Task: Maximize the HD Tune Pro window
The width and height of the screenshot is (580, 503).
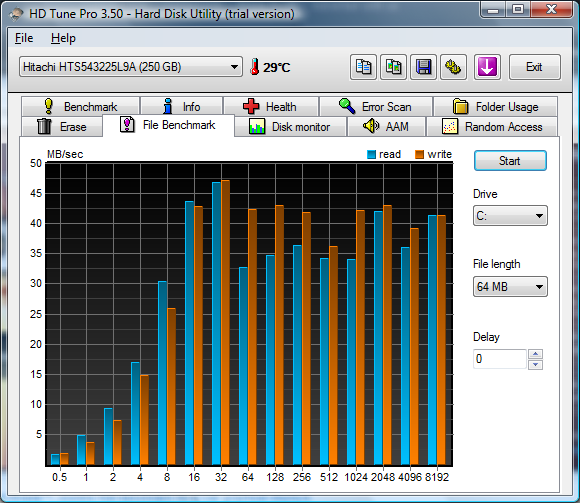Action: (518, 9)
